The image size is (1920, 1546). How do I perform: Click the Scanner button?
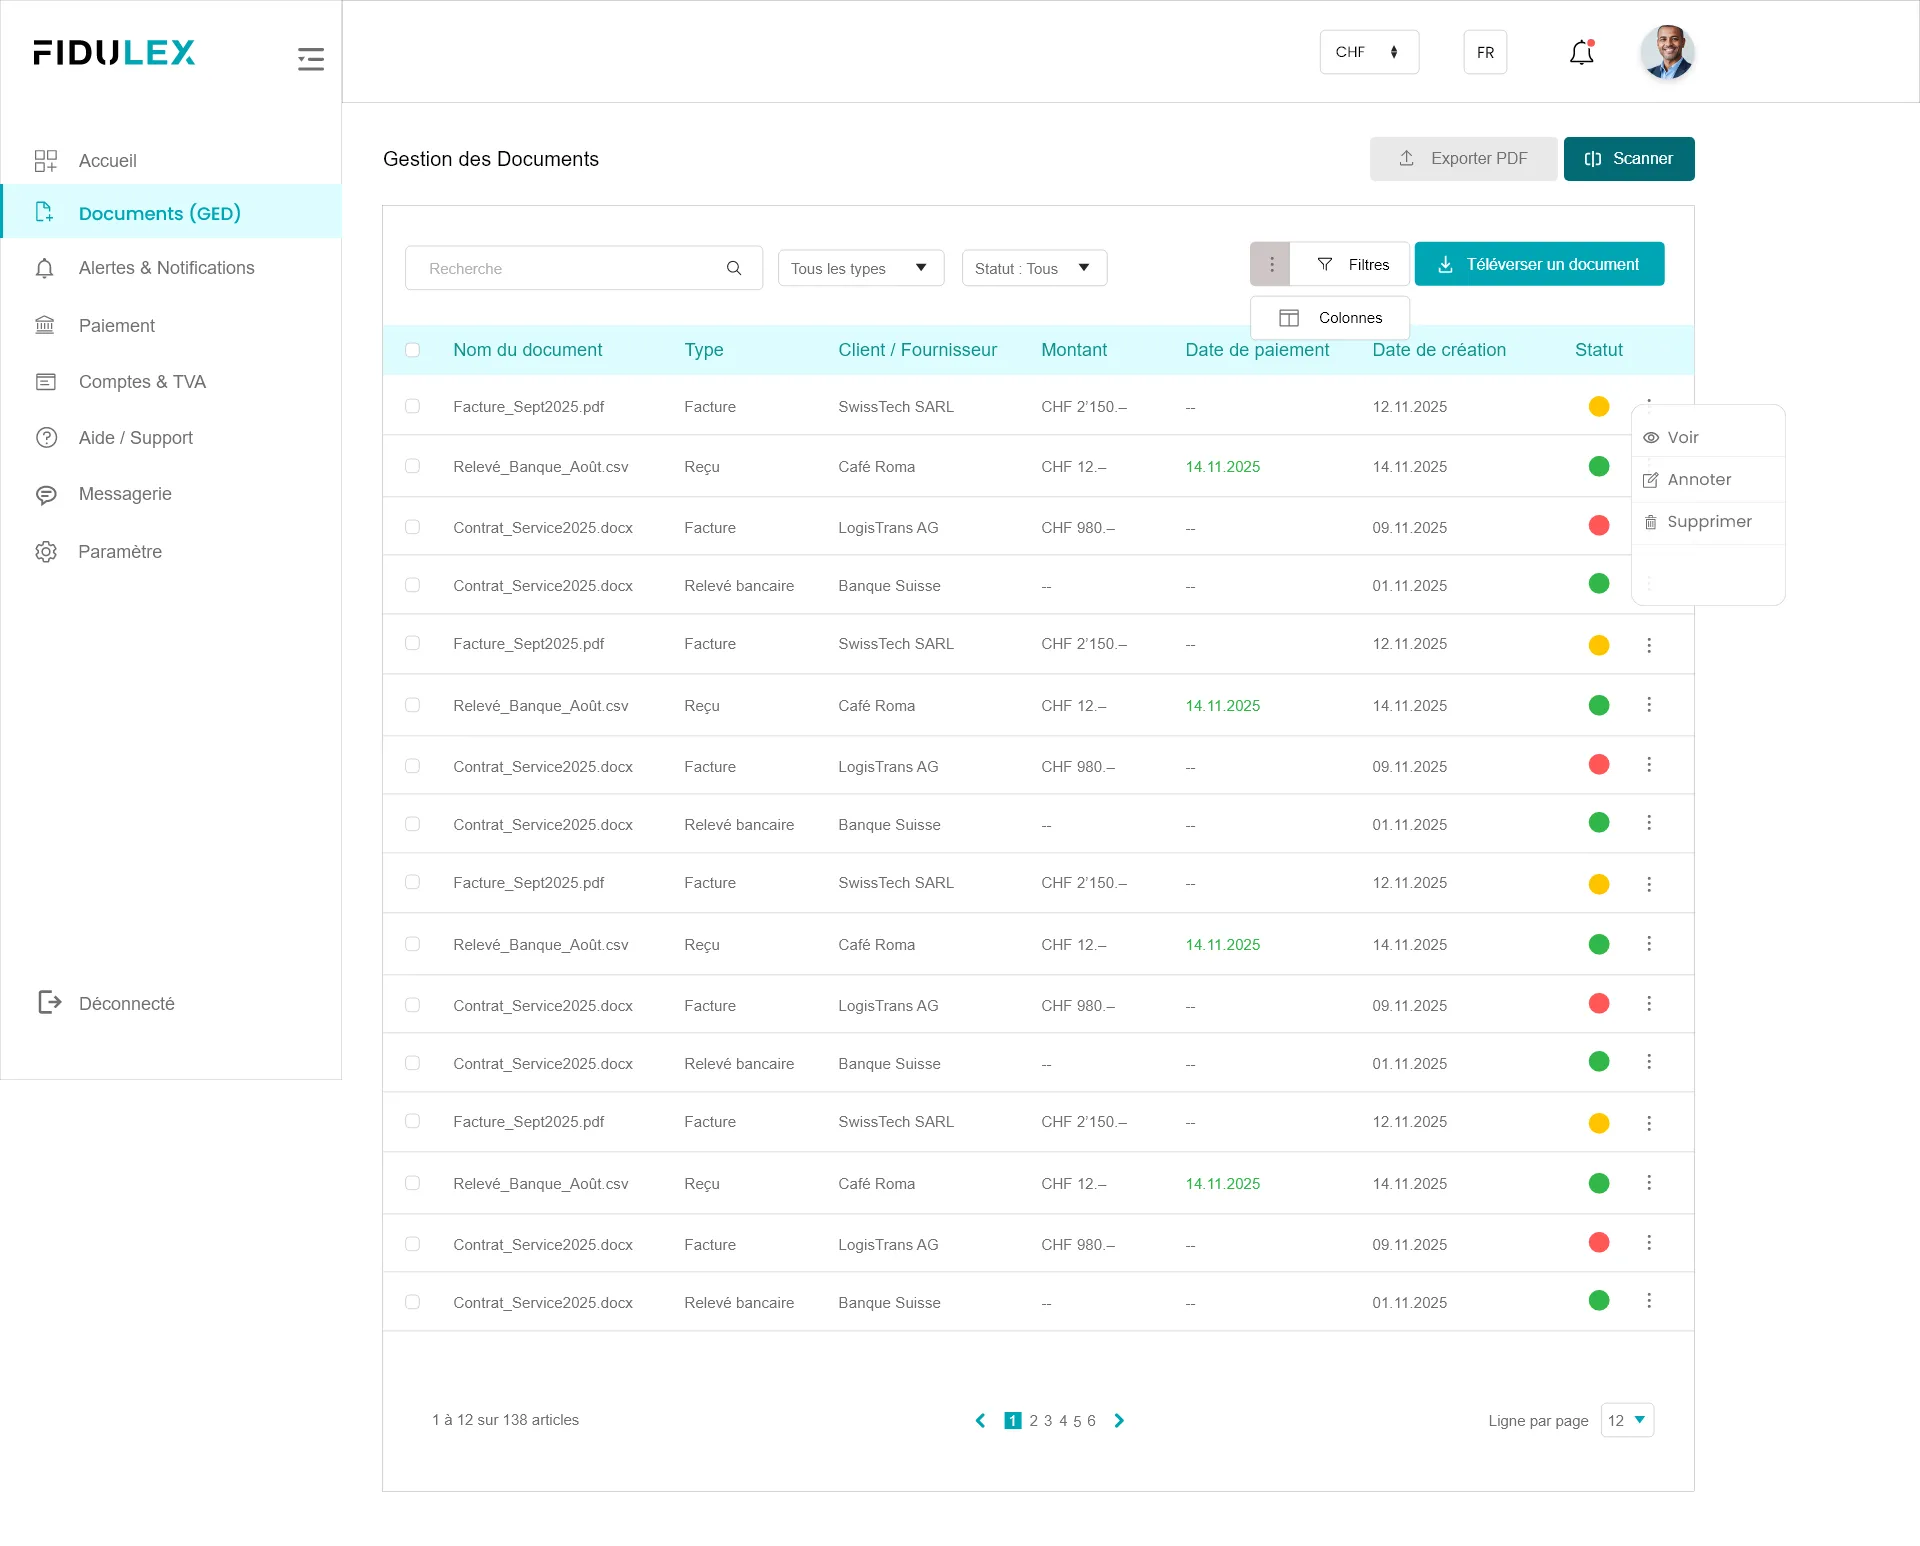(x=1628, y=159)
